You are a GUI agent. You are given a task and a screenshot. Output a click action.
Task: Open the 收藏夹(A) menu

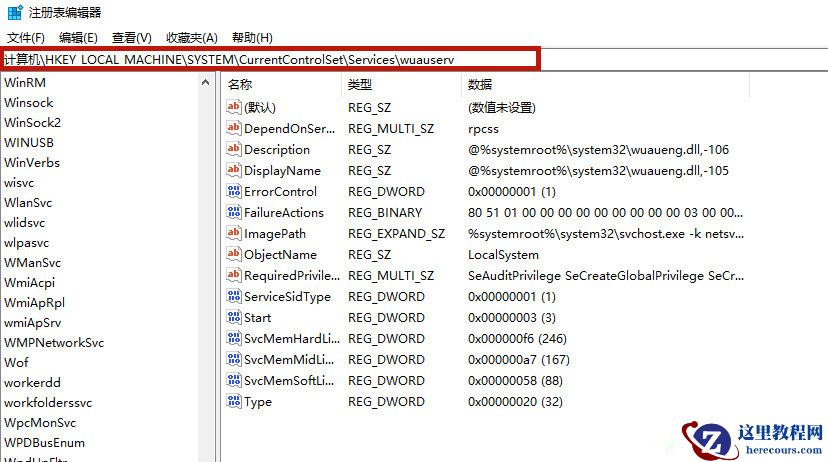[x=192, y=38]
